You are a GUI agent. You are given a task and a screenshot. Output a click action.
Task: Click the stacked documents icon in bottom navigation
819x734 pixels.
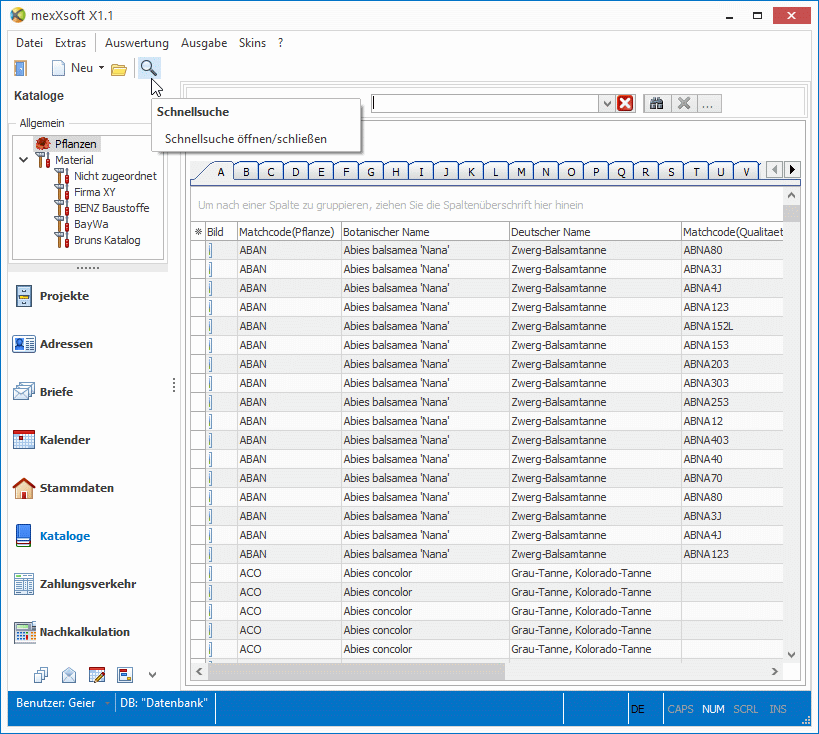coord(41,675)
